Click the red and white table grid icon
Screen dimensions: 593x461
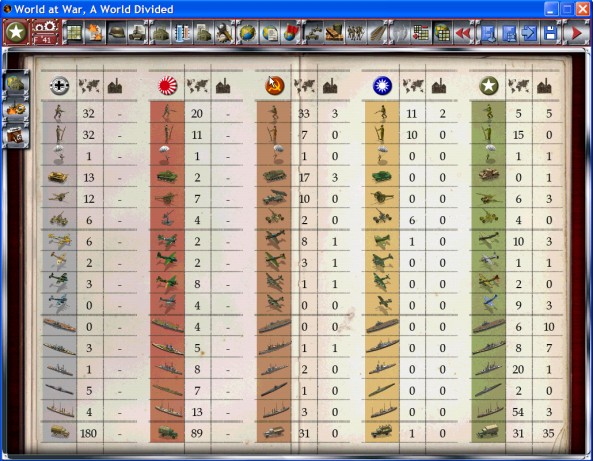[x=421, y=33]
